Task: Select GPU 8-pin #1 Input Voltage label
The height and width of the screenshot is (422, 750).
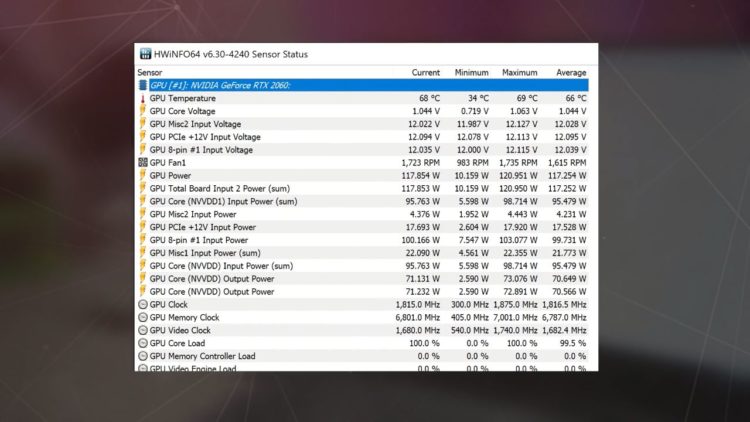Action: 201,150
